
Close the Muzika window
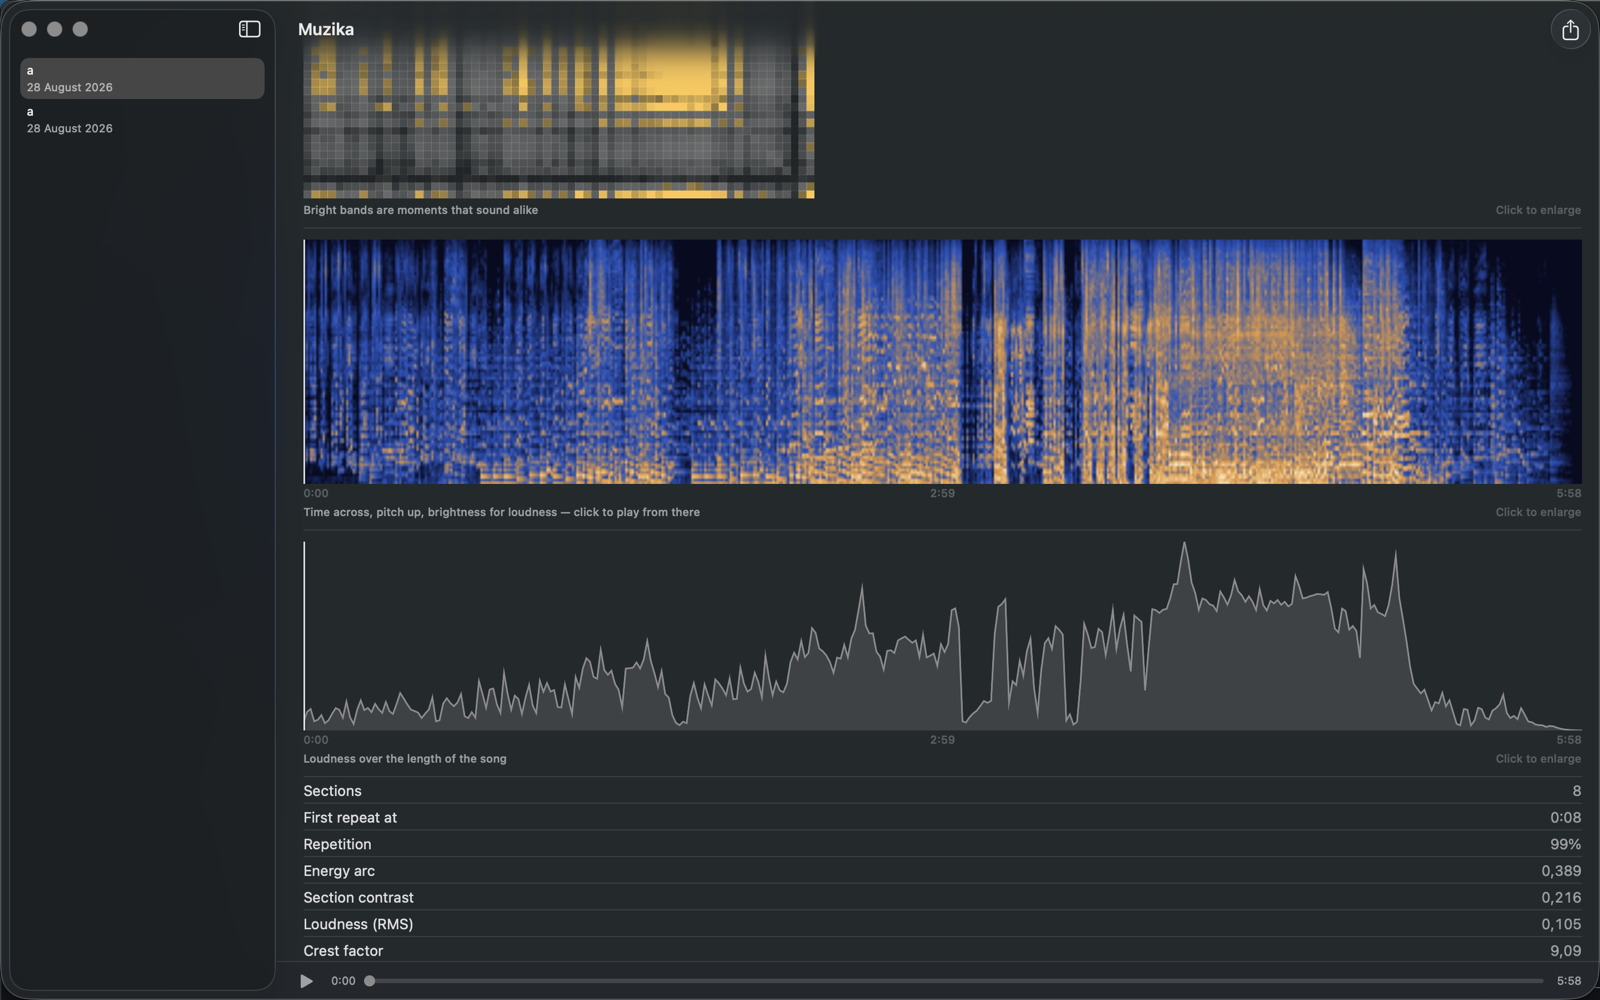click(29, 29)
